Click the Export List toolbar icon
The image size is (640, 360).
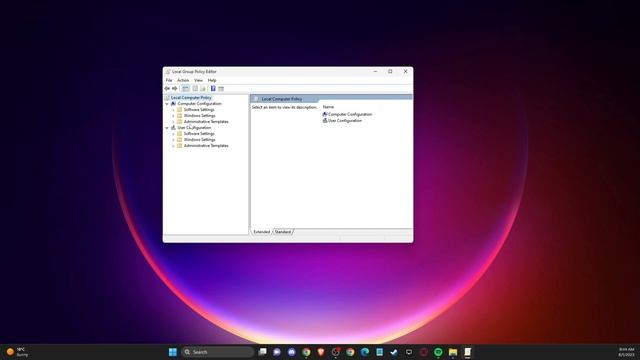click(203, 89)
